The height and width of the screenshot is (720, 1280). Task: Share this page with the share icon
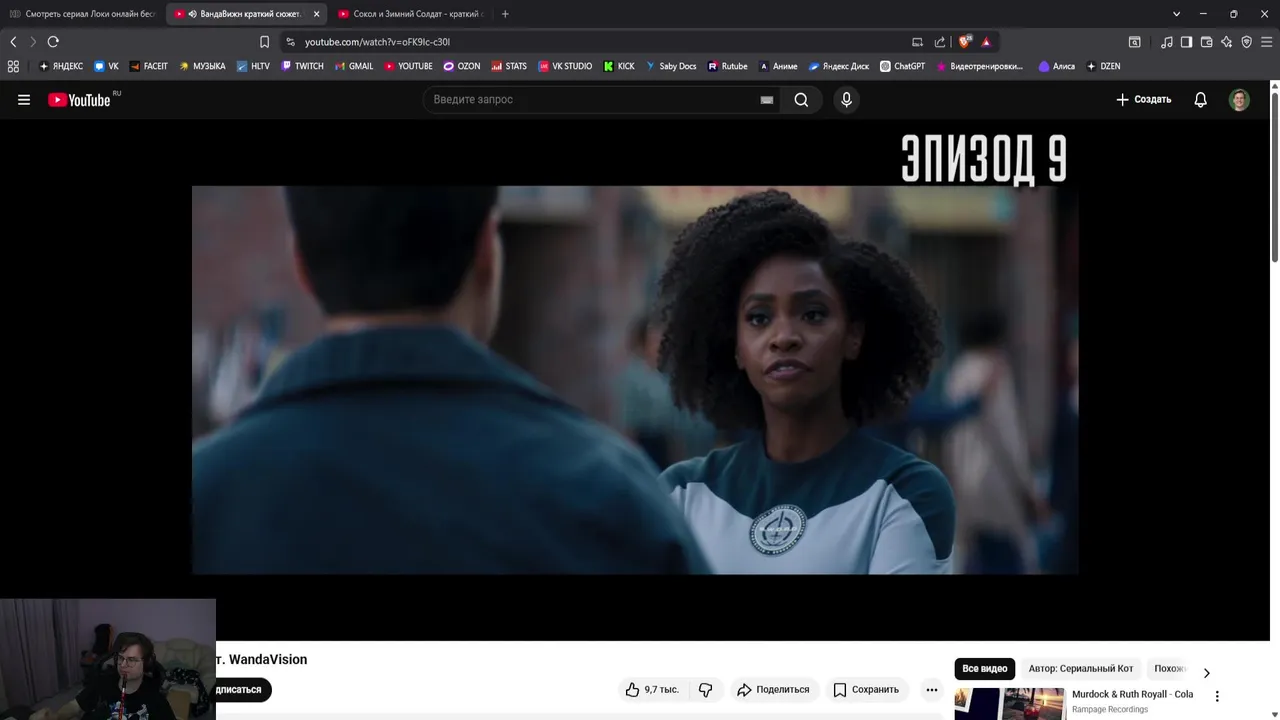point(940,42)
